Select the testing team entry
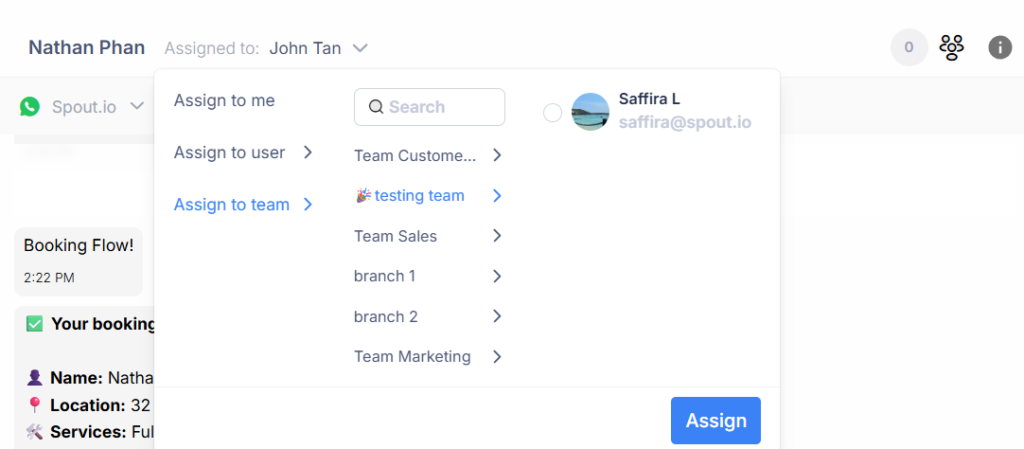Viewport: 1024px width, 449px height. click(x=419, y=196)
